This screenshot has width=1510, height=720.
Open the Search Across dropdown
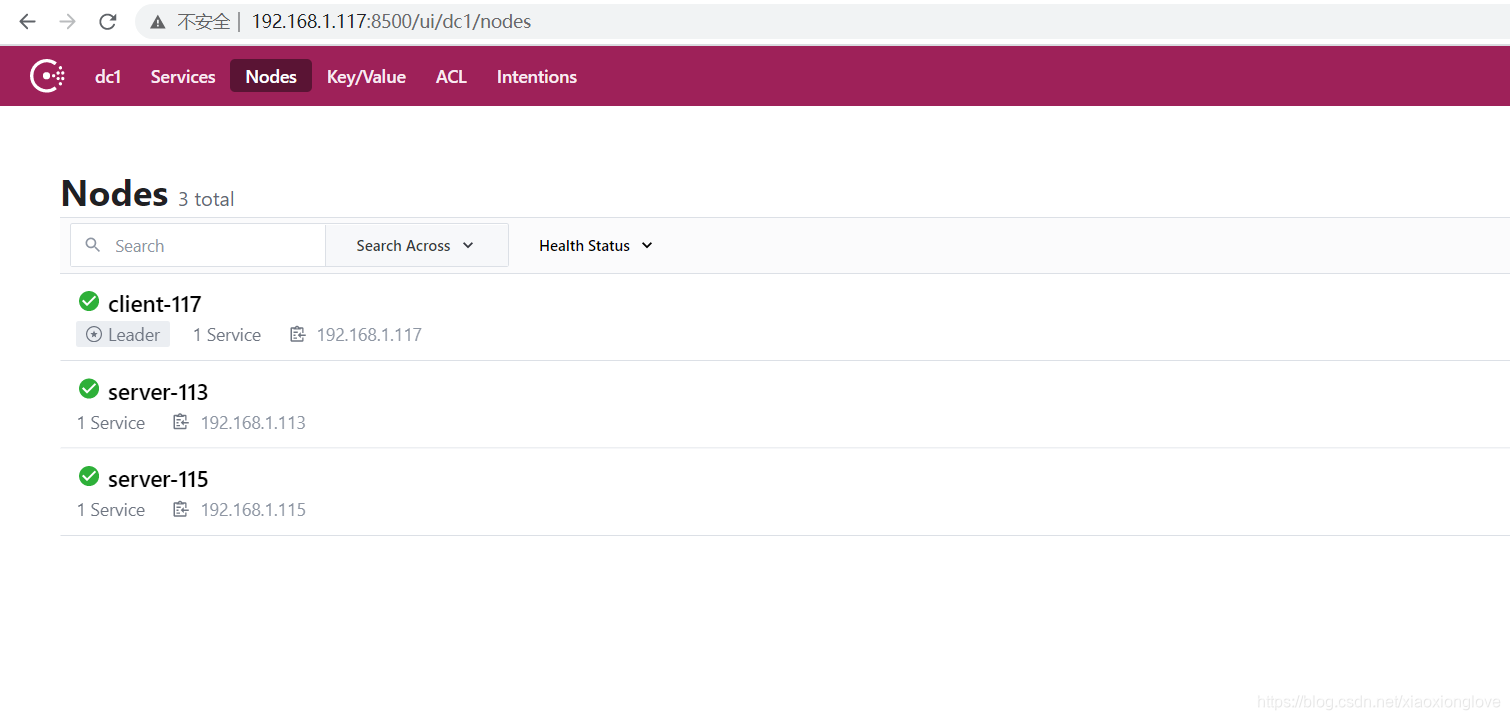tap(416, 245)
